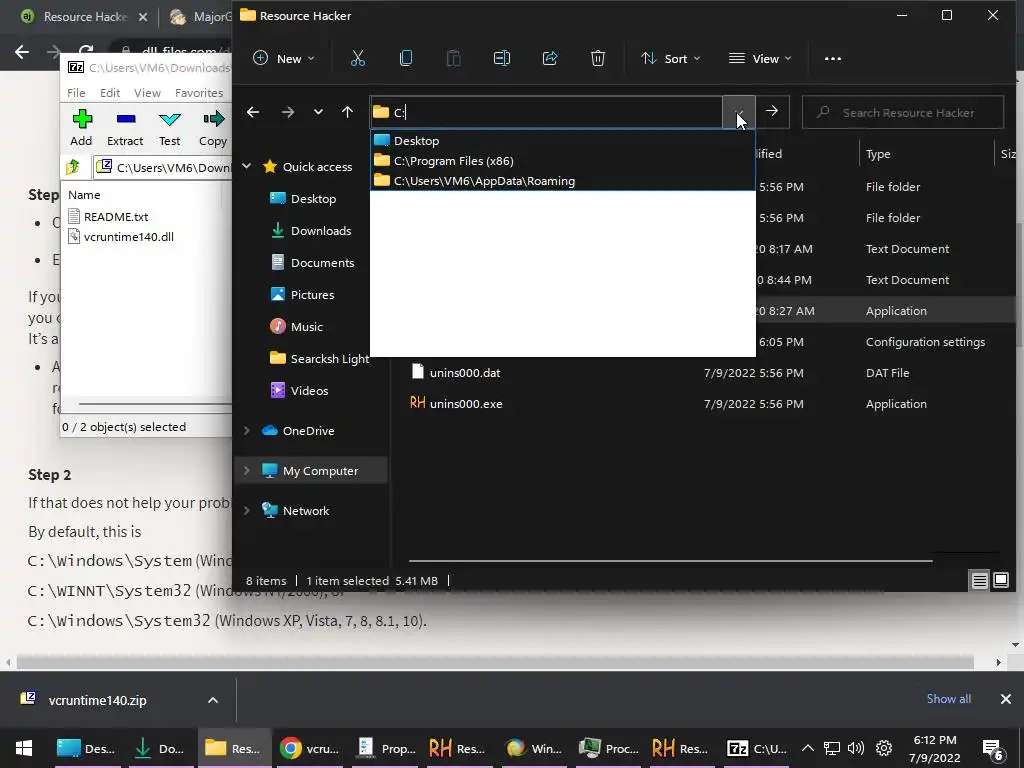Open the notification center icon
The height and width of the screenshot is (768, 1024).
[993, 750]
